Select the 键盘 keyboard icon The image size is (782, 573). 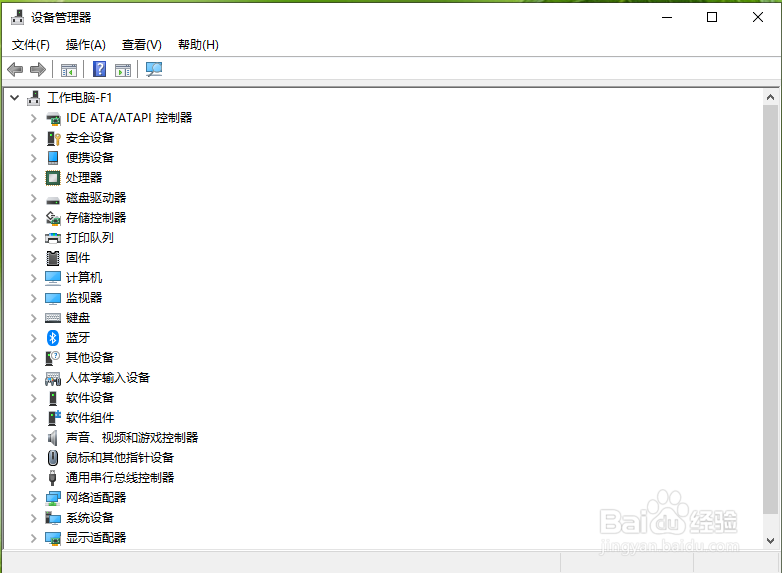click(x=53, y=318)
